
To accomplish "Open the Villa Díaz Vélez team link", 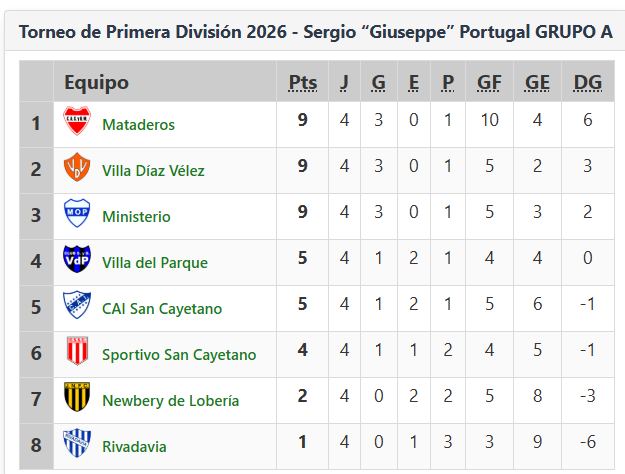I will click(x=153, y=171).
